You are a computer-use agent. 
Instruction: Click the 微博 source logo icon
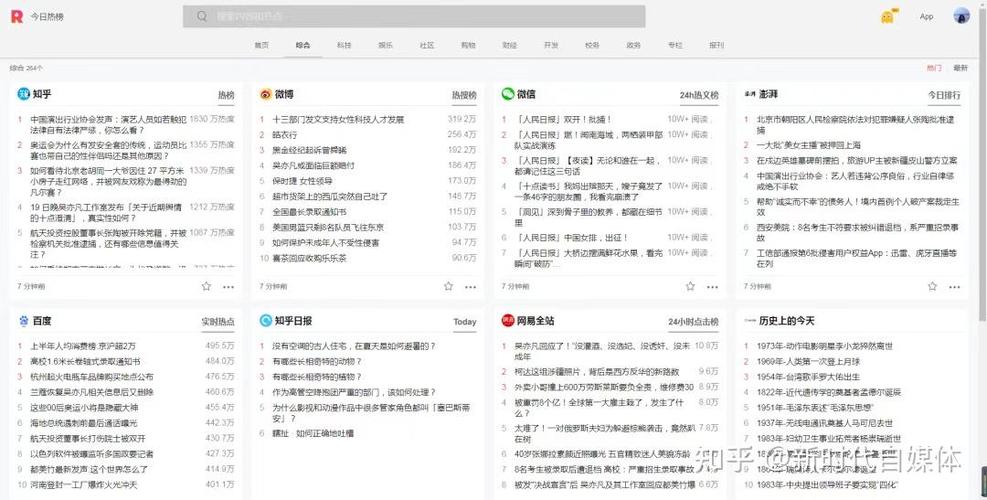[x=266, y=94]
